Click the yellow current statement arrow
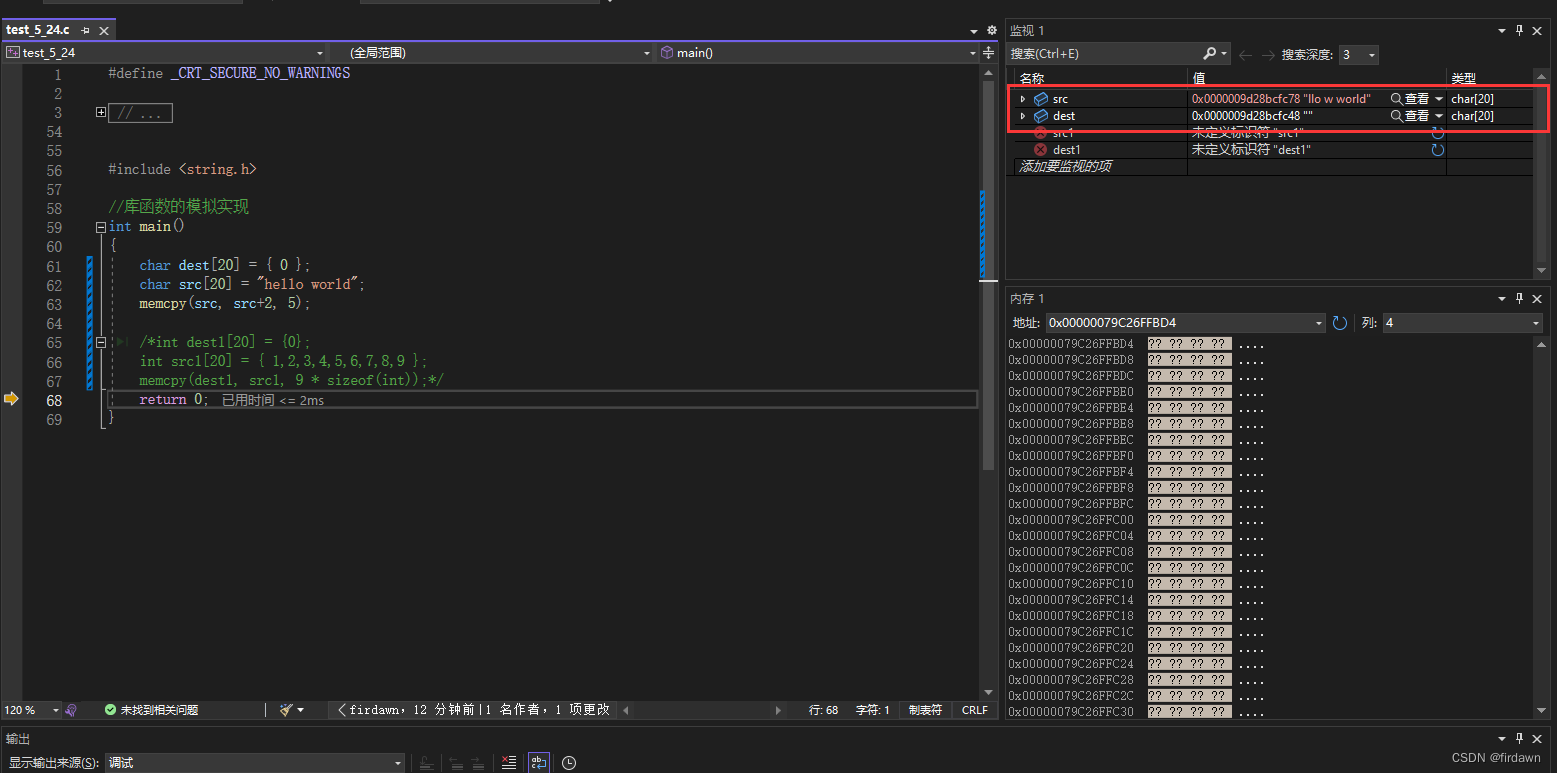The image size is (1557, 773). [x=11, y=399]
